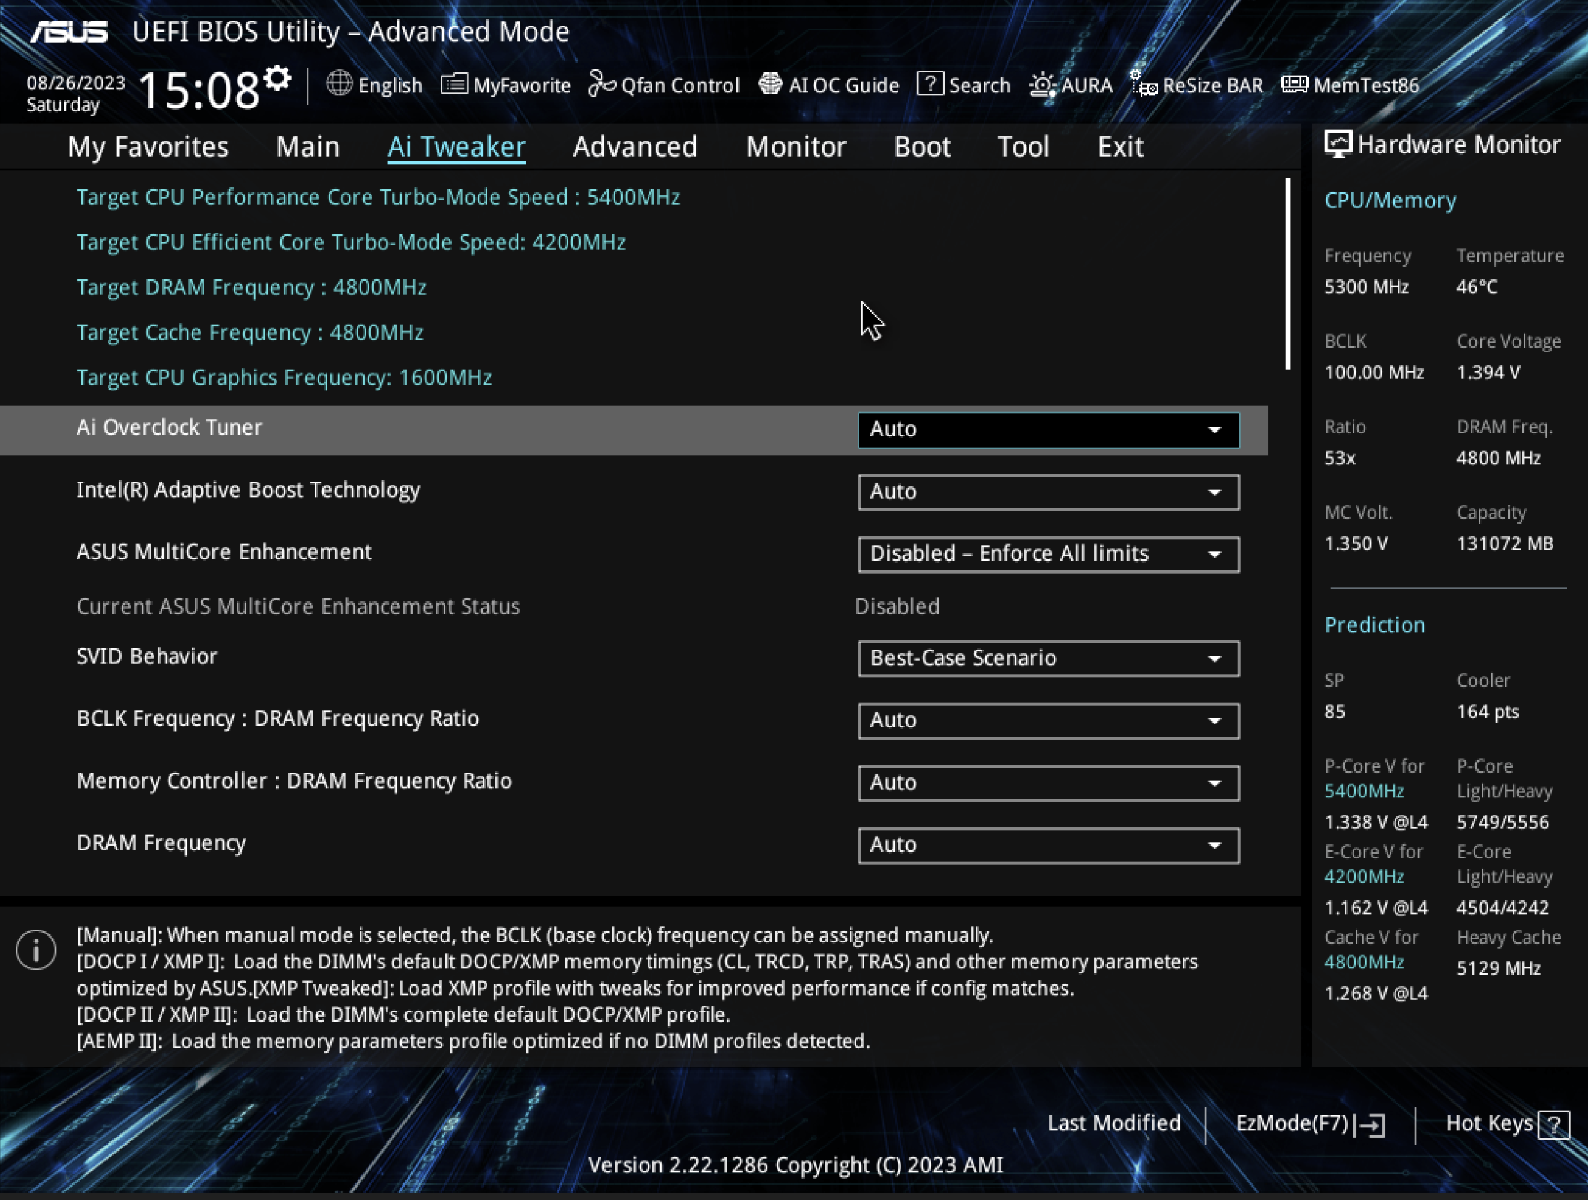1588x1200 pixels.
Task: Click the Search label in top bar
Action: click(979, 85)
